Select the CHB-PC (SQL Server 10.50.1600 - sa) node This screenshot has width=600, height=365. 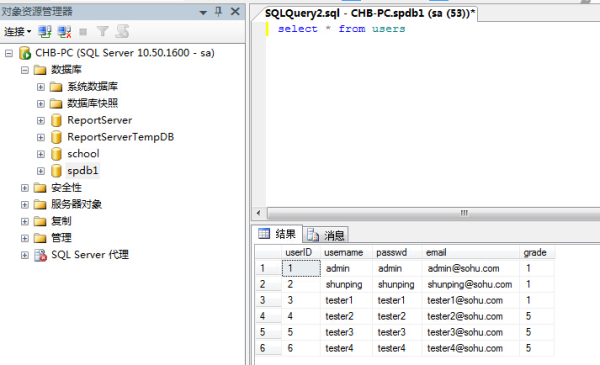(x=125, y=53)
